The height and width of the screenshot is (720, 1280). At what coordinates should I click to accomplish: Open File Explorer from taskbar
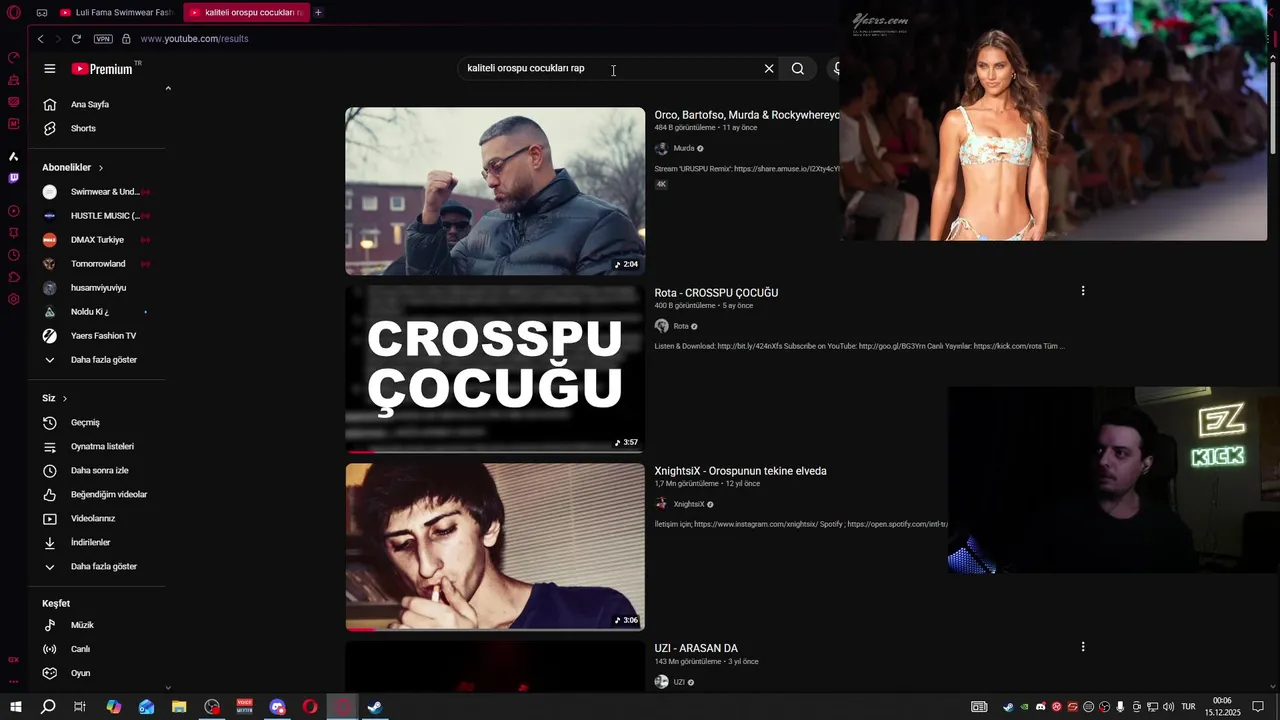(179, 707)
